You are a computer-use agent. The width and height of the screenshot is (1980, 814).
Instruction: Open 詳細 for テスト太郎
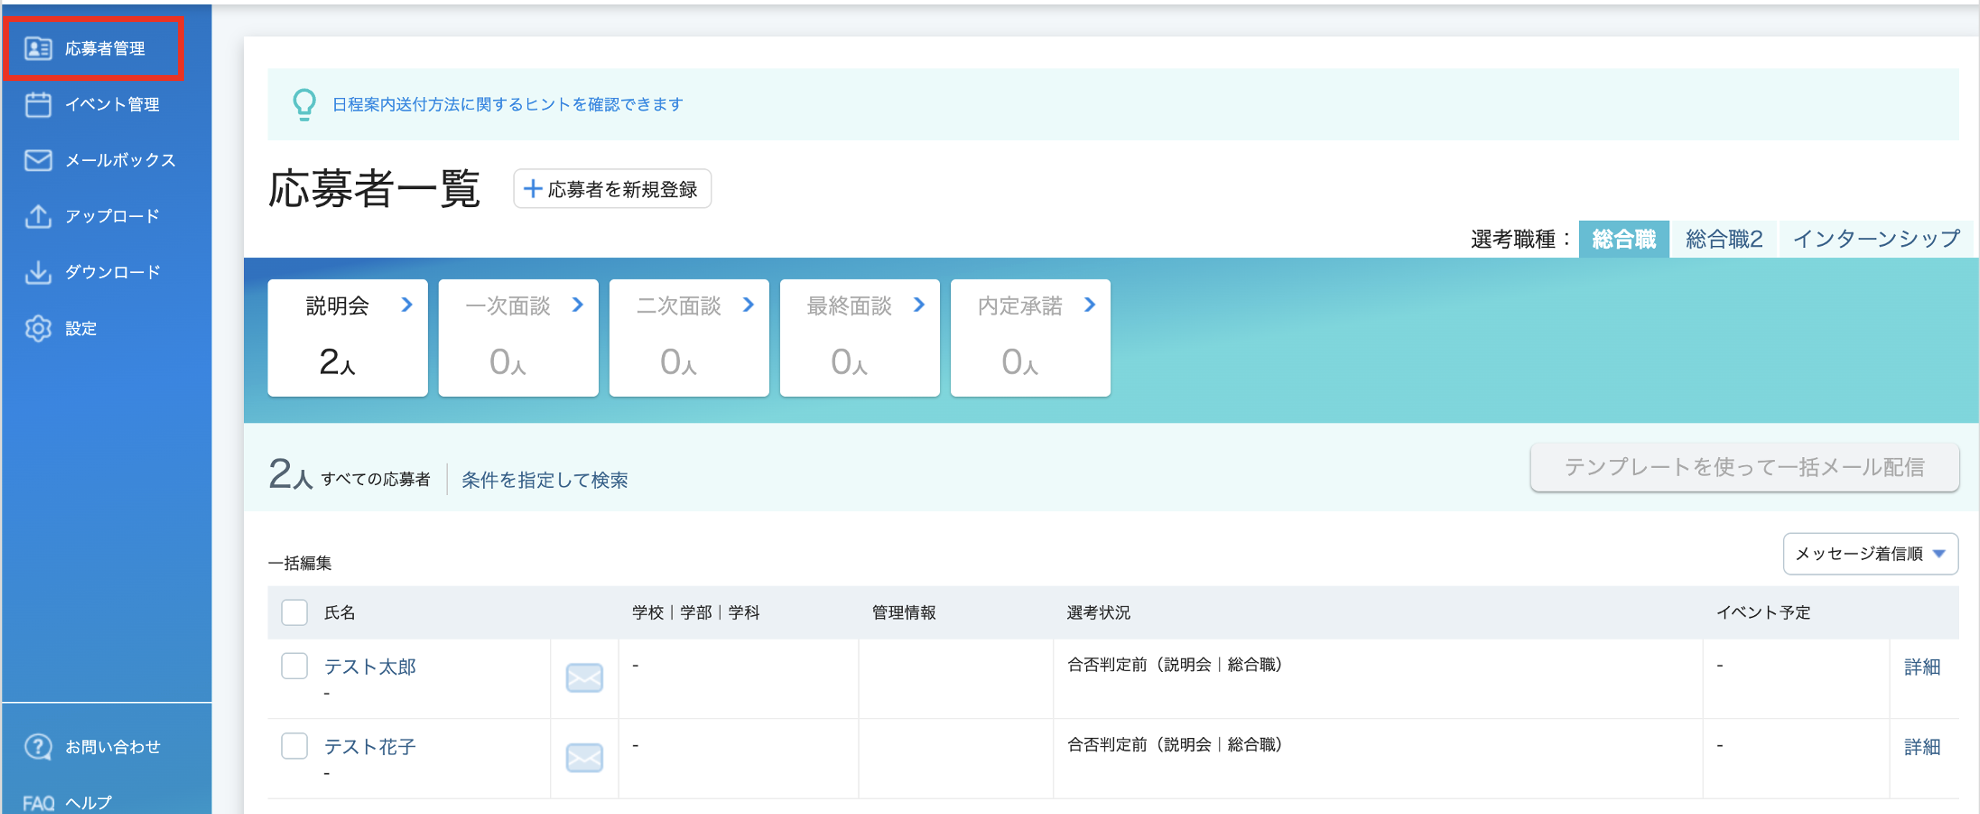[x=1922, y=667]
